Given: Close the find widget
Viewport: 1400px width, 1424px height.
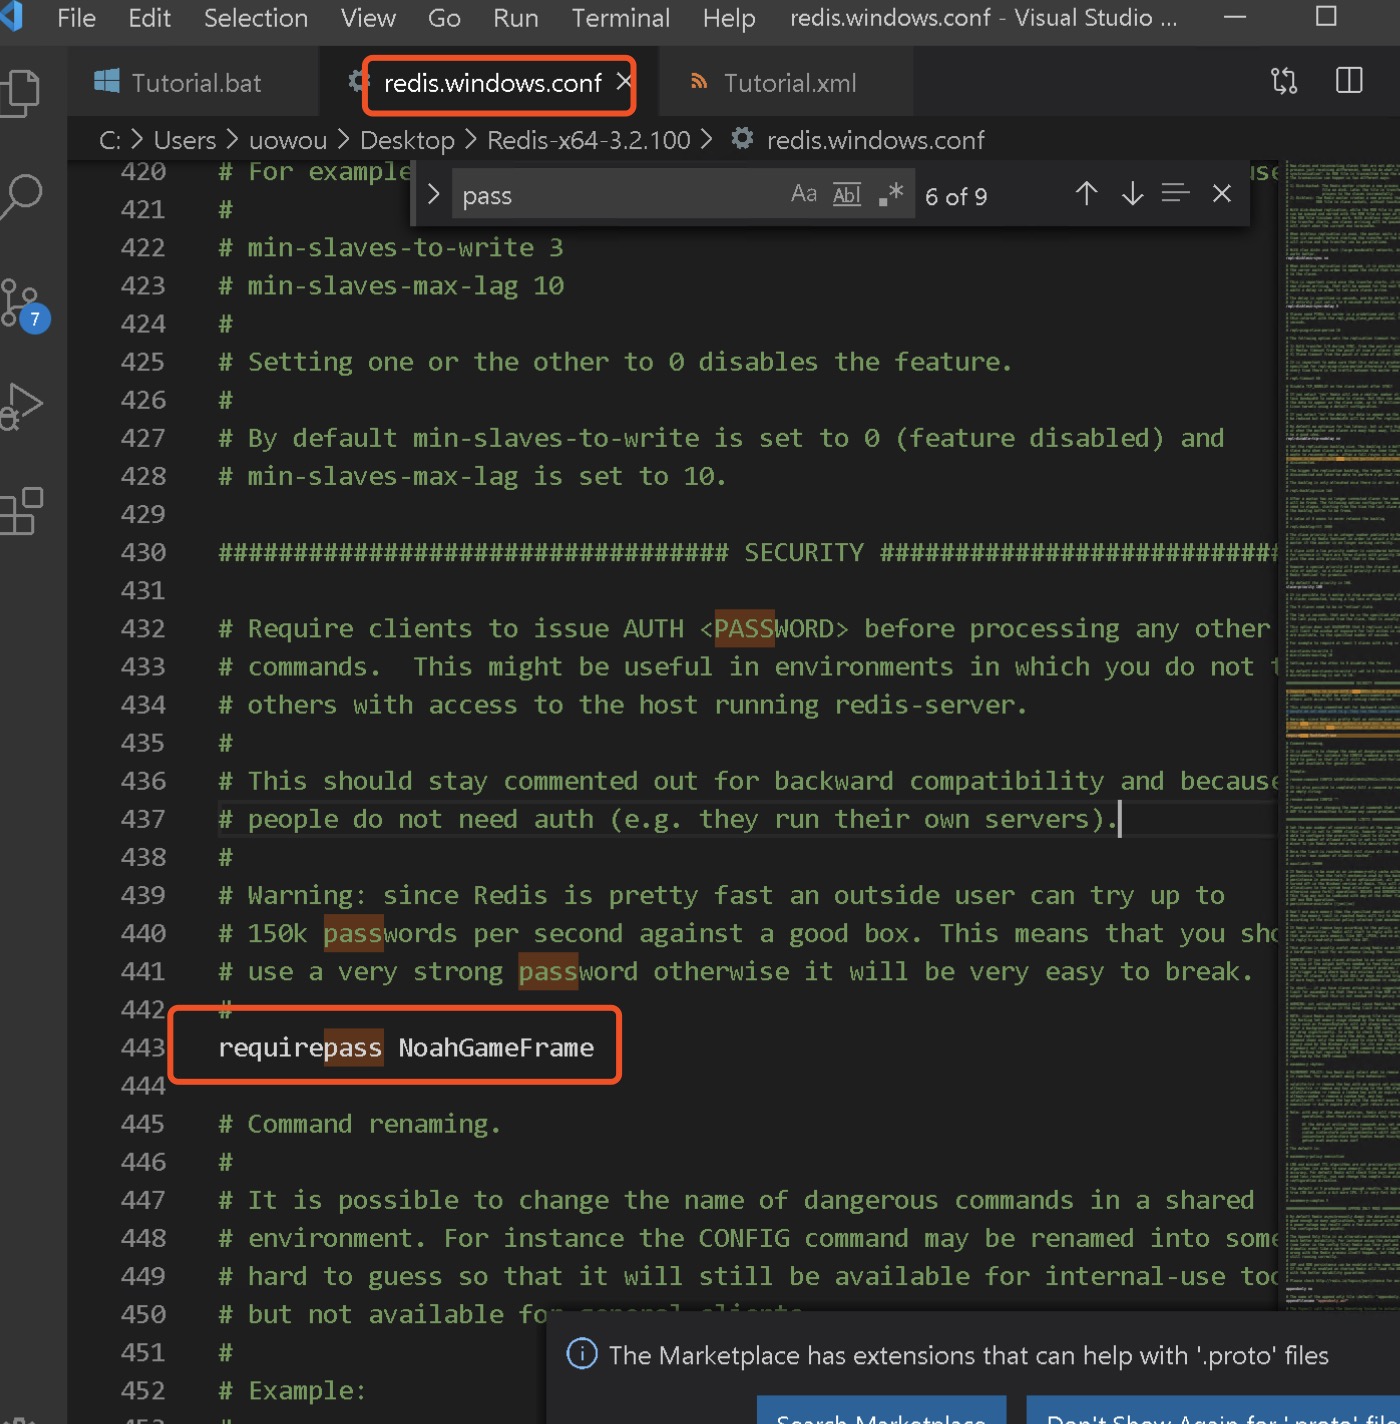Looking at the screenshot, I should click(1222, 194).
